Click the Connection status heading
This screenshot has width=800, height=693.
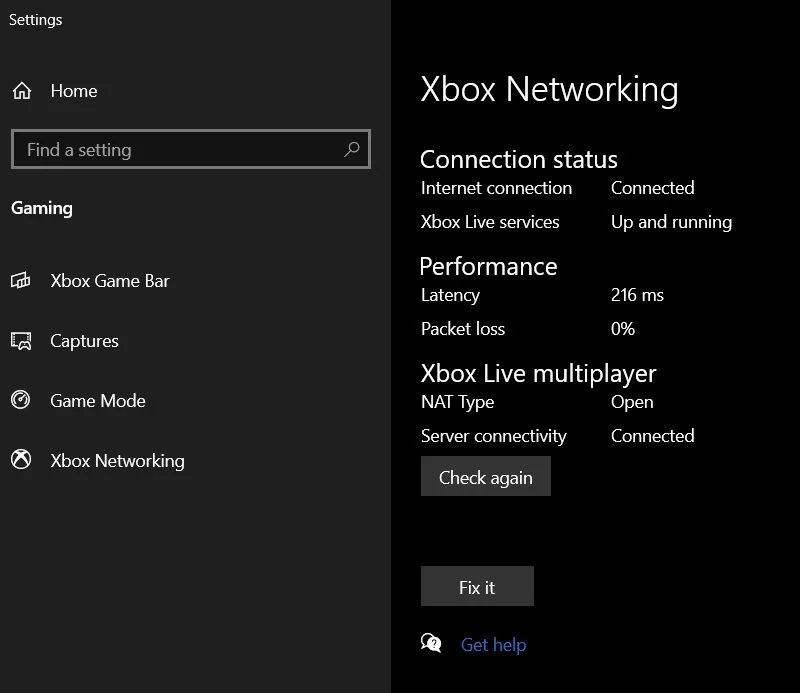(518, 159)
